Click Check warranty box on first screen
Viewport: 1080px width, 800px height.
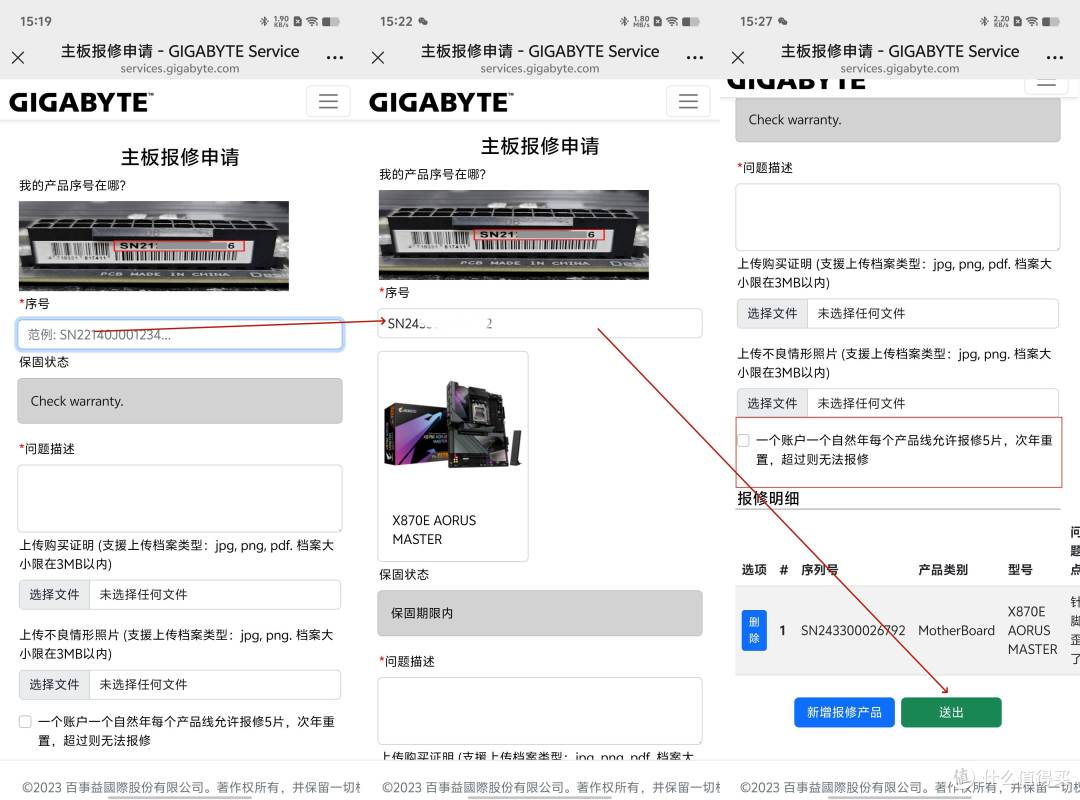(180, 401)
